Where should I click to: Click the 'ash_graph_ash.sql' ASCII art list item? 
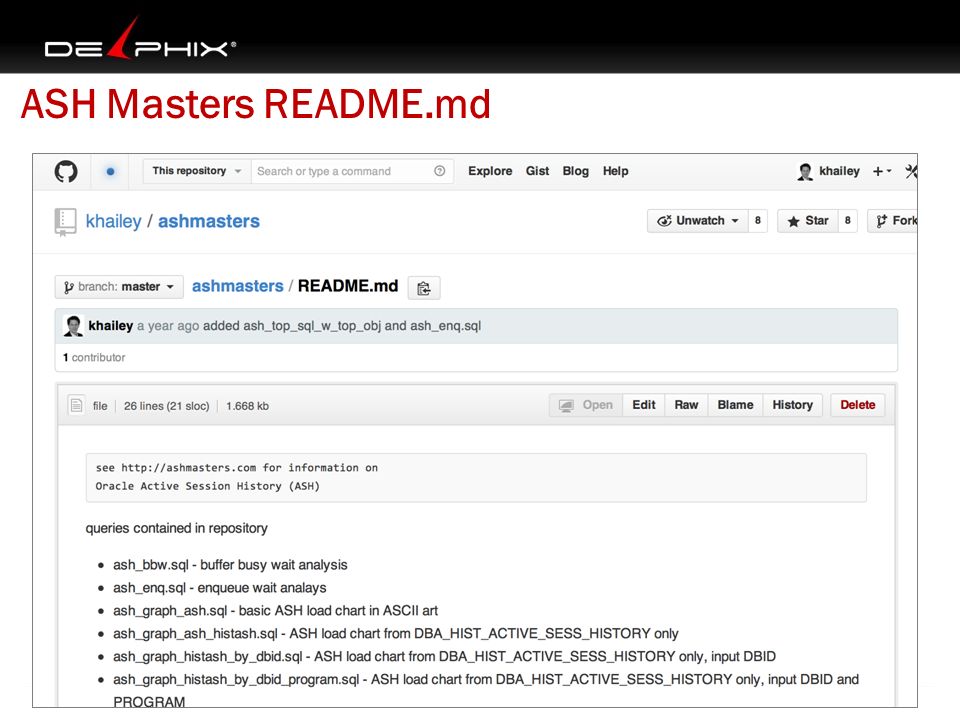[276, 610]
